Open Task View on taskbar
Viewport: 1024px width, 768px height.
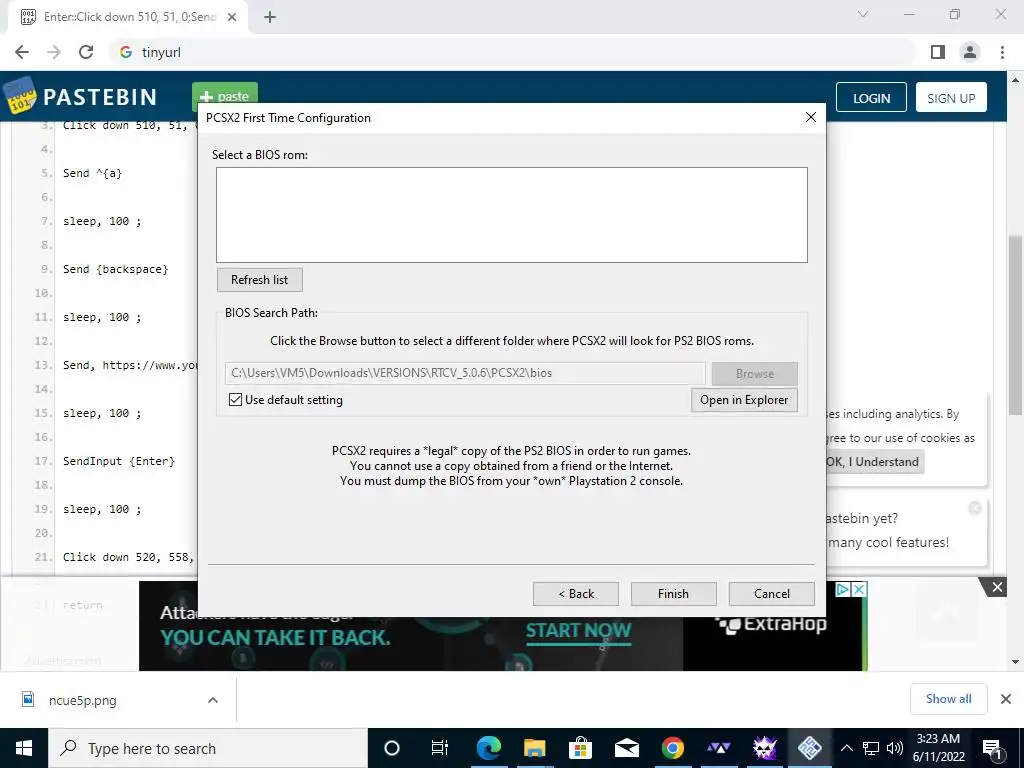point(440,748)
